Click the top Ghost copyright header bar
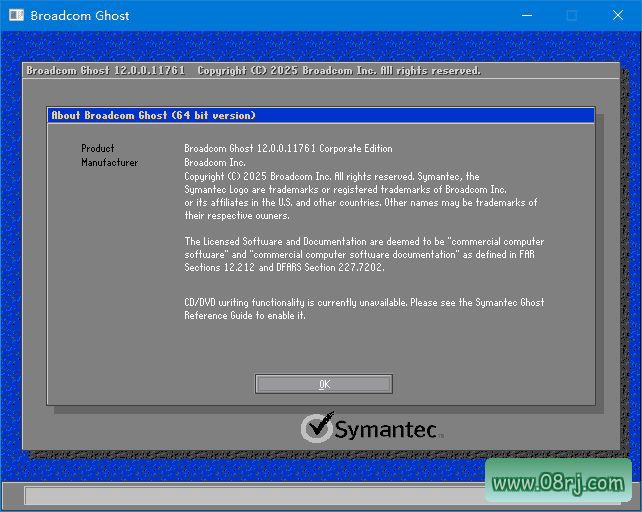The height and width of the screenshot is (512, 642). pyautogui.click(x=320, y=71)
